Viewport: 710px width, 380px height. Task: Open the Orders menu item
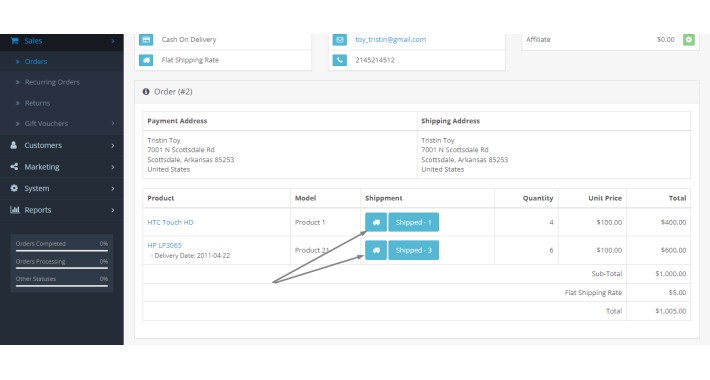(36, 62)
